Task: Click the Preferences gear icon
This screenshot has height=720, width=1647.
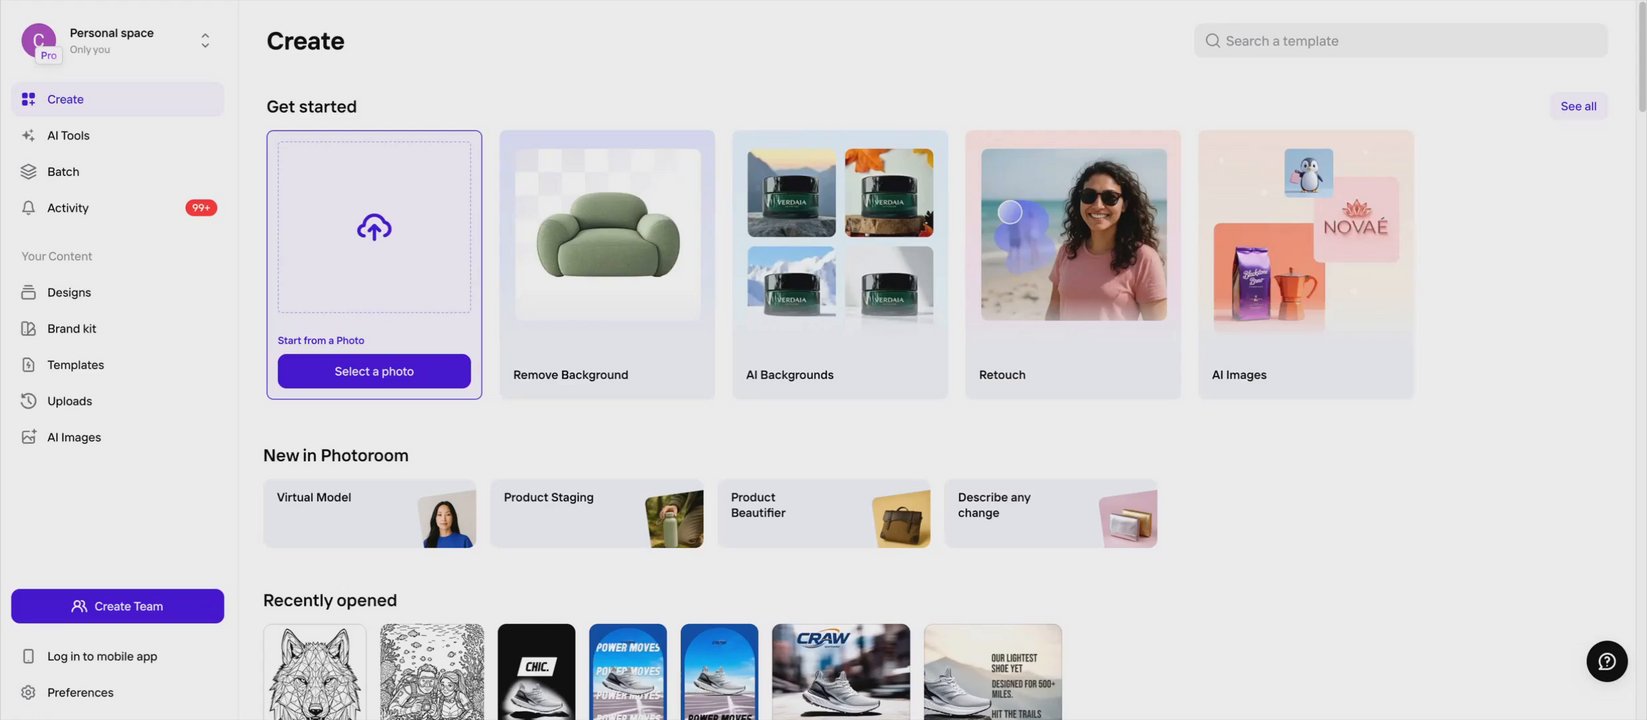Action: [28, 692]
